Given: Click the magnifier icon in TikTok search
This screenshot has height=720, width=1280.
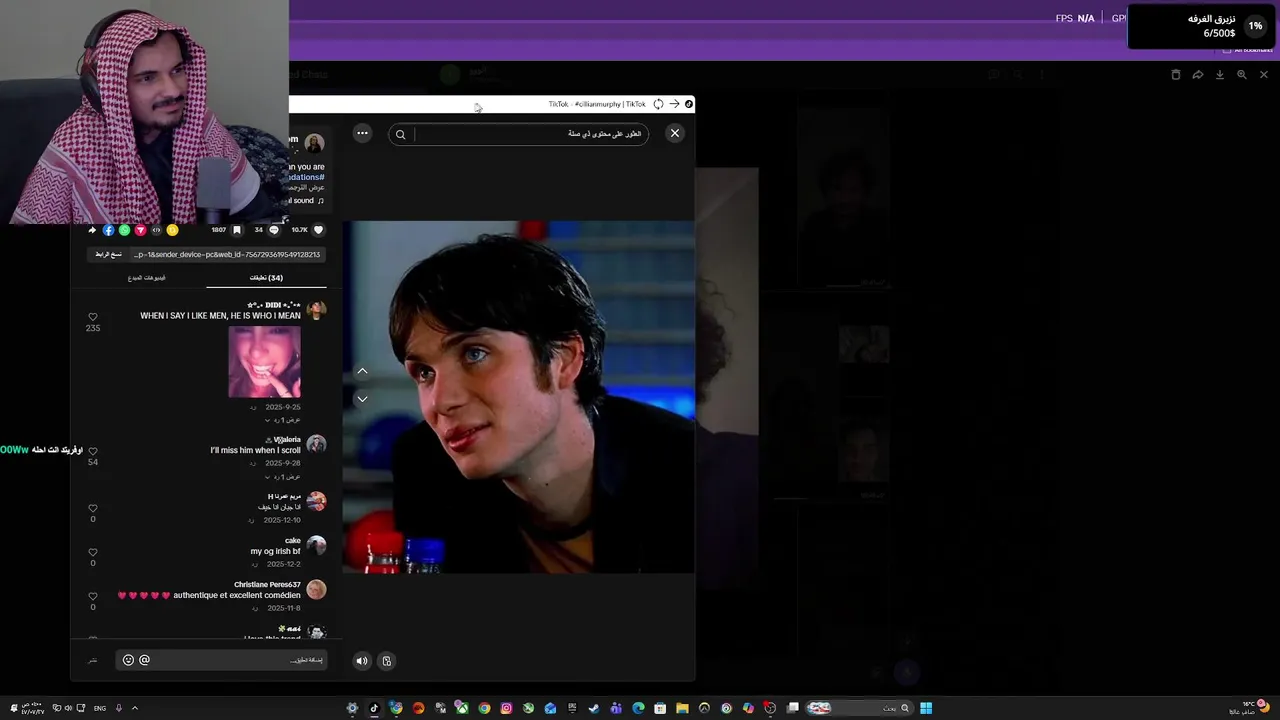Looking at the screenshot, I should click(400, 134).
